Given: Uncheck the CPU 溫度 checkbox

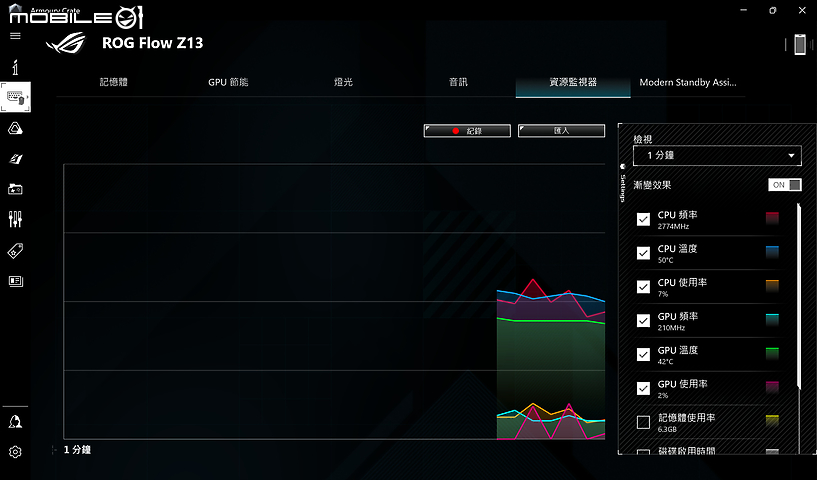Looking at the screenshot, I should 643,253.
